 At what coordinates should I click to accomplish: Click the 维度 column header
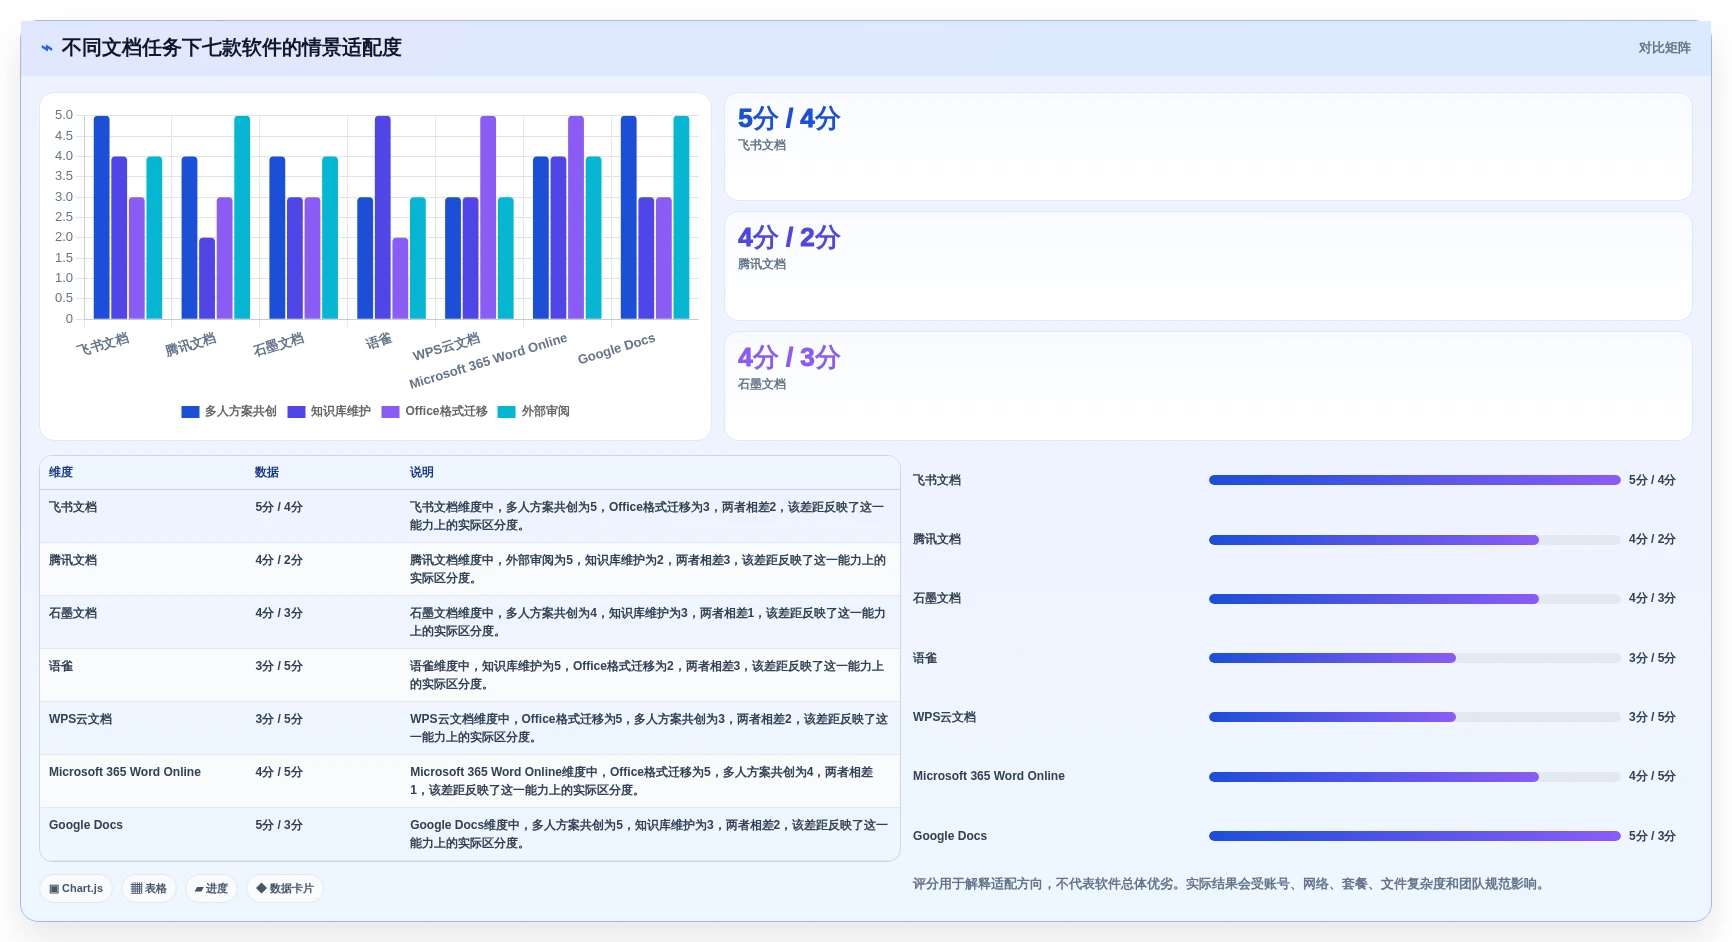(61, 472)
